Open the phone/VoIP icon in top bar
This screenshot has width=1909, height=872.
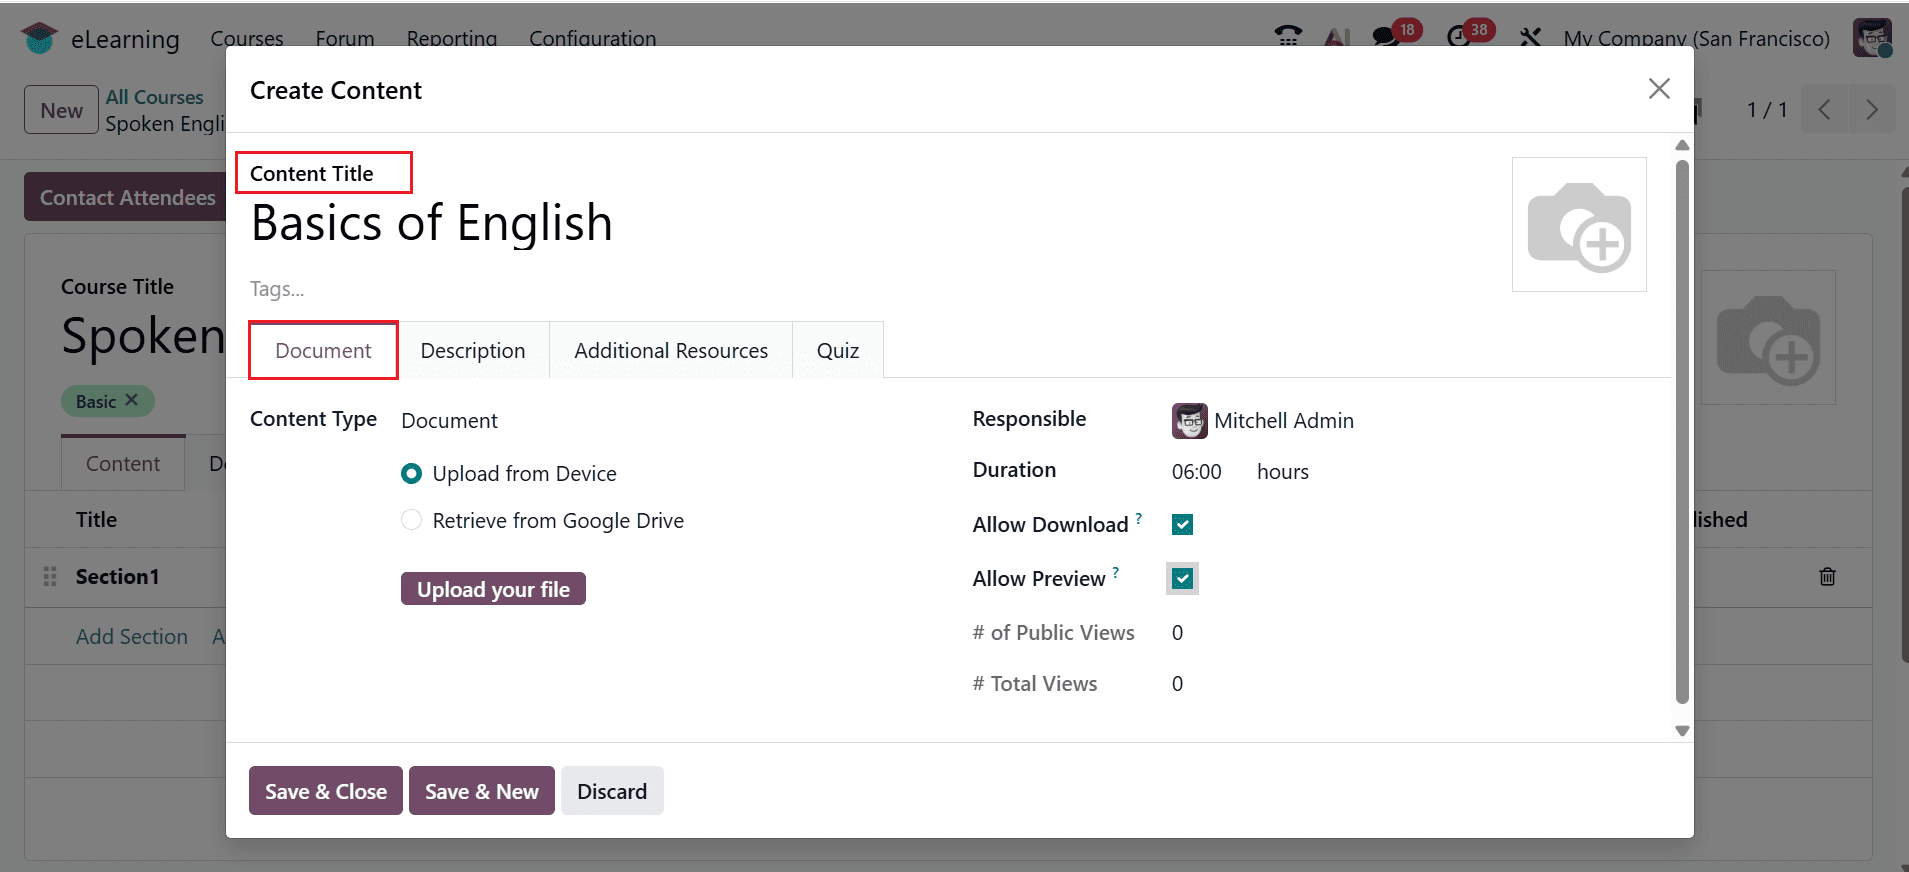click(x=1288, y=37)
